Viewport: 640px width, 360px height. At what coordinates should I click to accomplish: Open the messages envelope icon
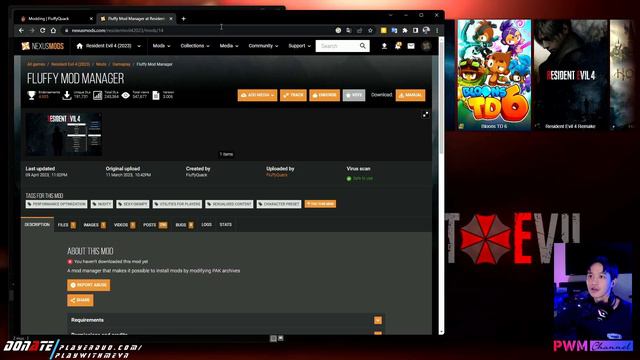click(411, 46)
